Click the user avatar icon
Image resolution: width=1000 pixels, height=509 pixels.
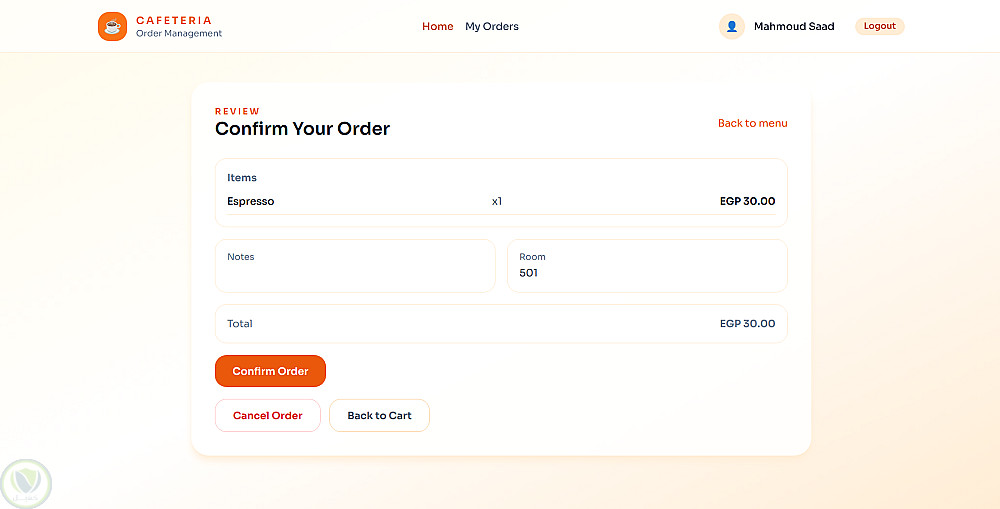[x=731, y=26]
